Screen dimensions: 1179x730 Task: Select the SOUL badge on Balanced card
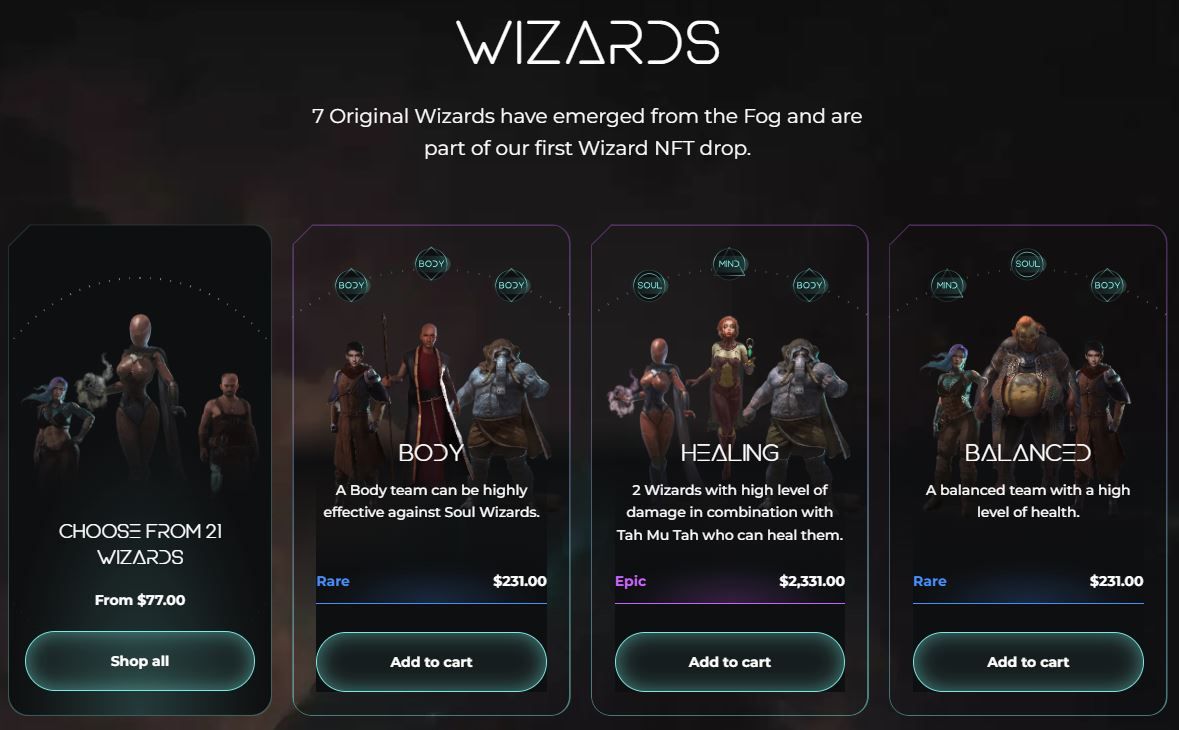point(1028,264)
